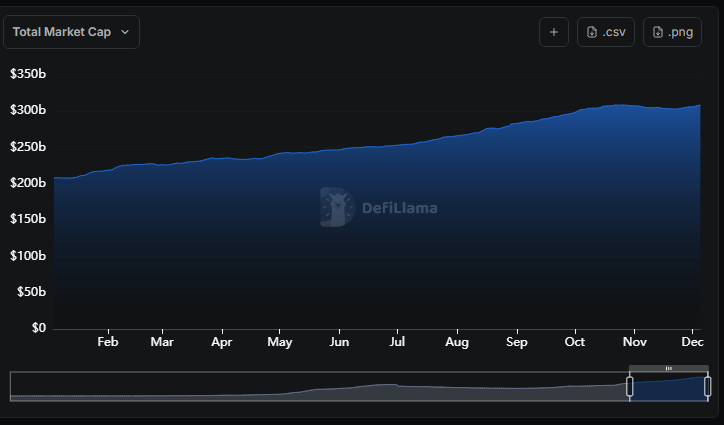Click the May label on x-axis
The image size is (724, 425).
[x=280, y=342]
